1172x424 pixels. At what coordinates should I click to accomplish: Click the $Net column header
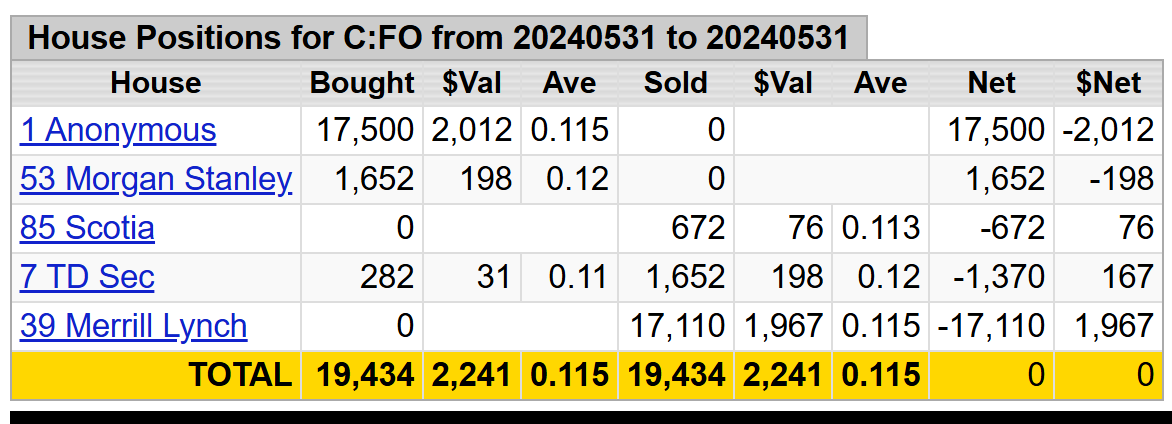pos(1109,83)
